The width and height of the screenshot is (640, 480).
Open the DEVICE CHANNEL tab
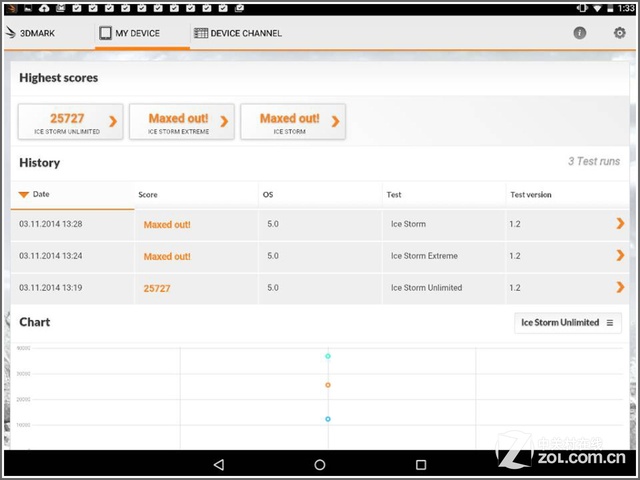tap(238, 33)
